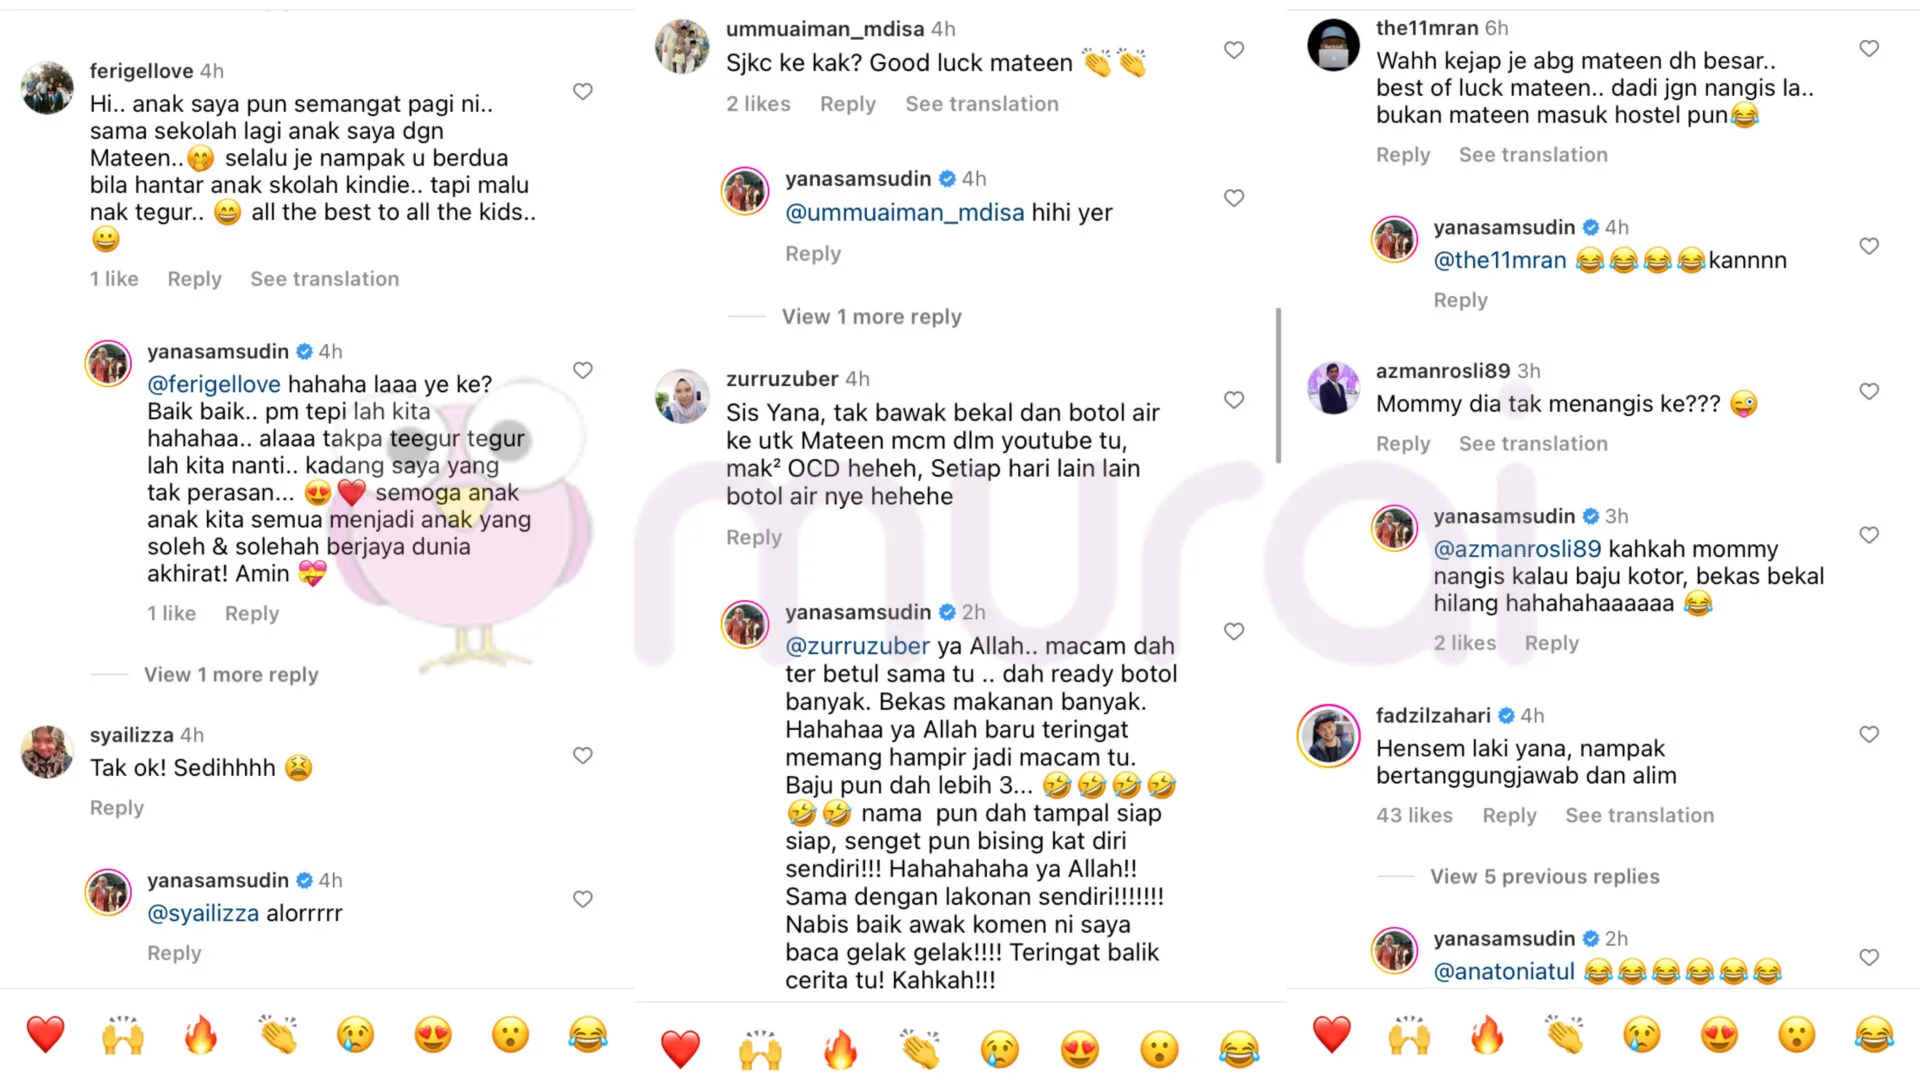Tap the laughing emoji in right reaction bar

pyautogui.click(x=1874, y=1035)
